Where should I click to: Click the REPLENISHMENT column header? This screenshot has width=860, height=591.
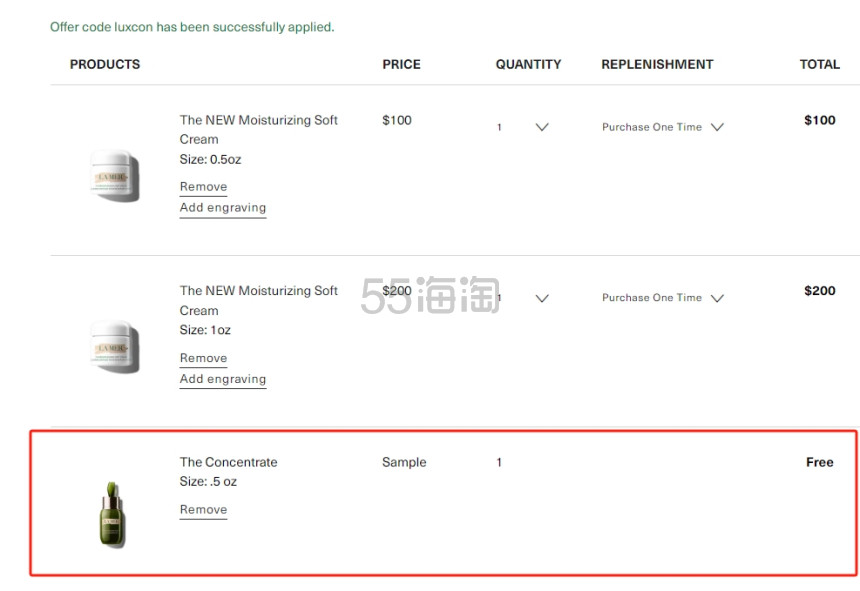(657, 64)
